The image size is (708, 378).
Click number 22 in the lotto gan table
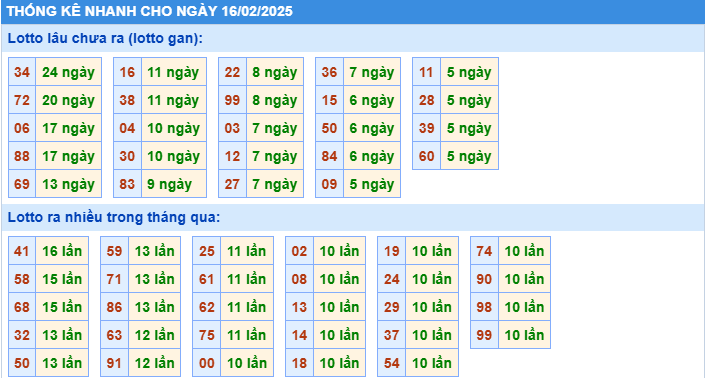[232, 72]
